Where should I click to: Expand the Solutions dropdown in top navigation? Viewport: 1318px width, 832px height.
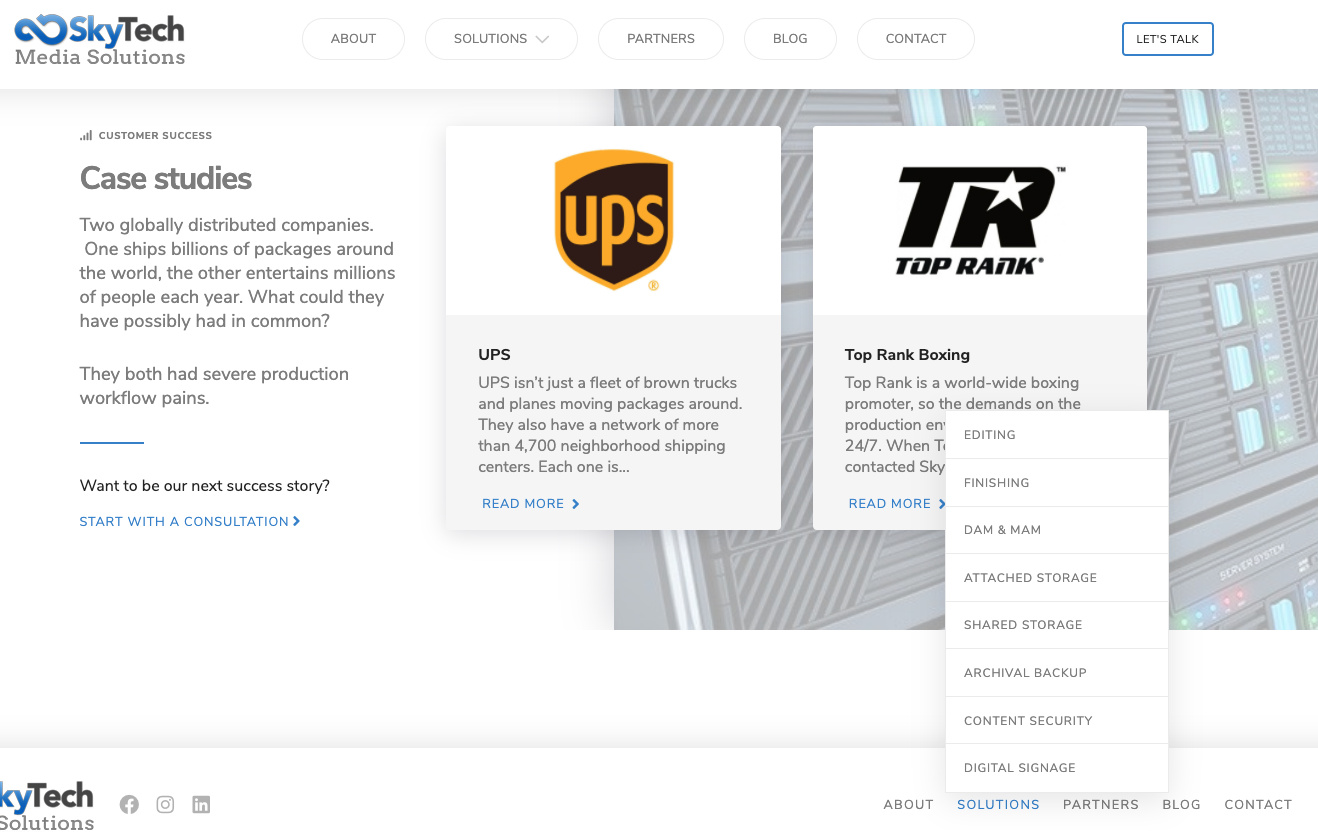501,39
